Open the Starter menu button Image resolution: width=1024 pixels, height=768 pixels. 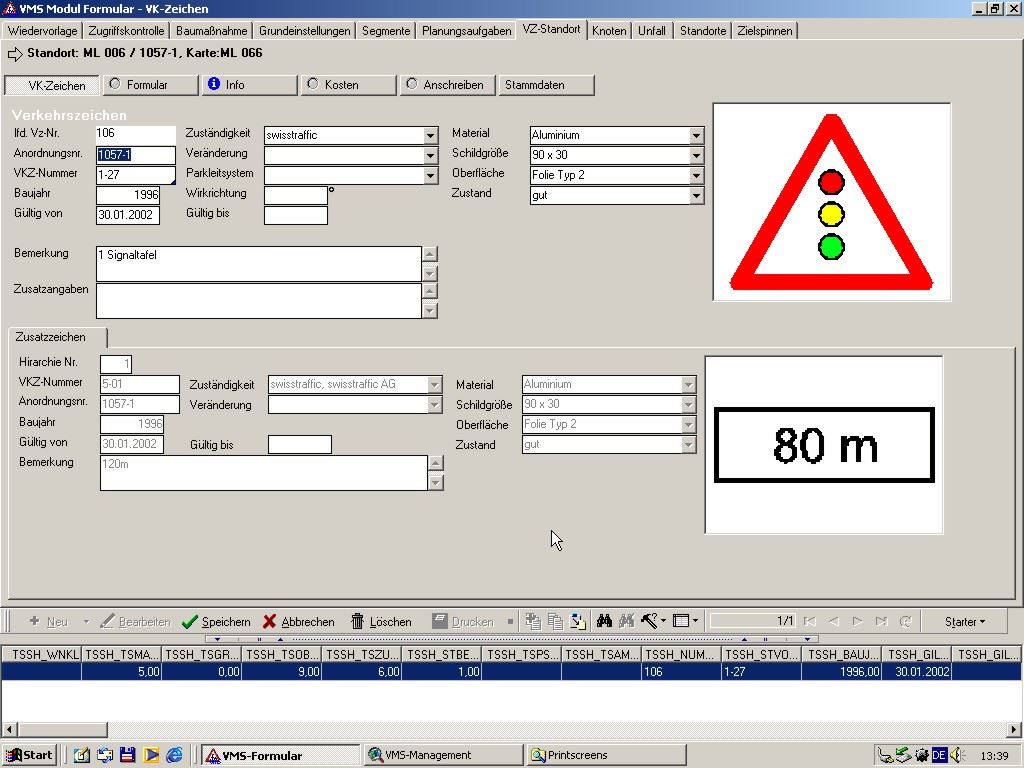click(965, 621)
